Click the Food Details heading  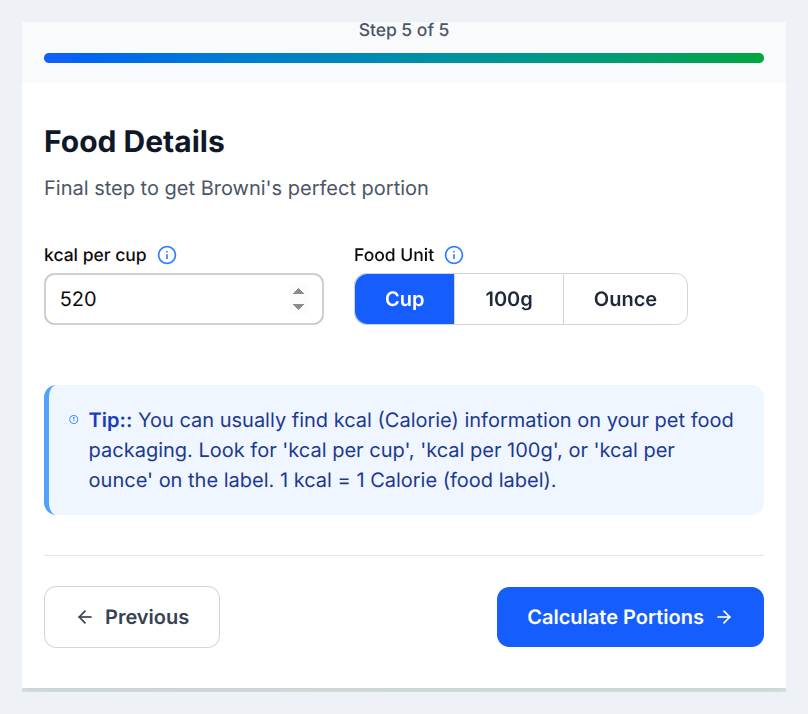[x=134, y=141]
